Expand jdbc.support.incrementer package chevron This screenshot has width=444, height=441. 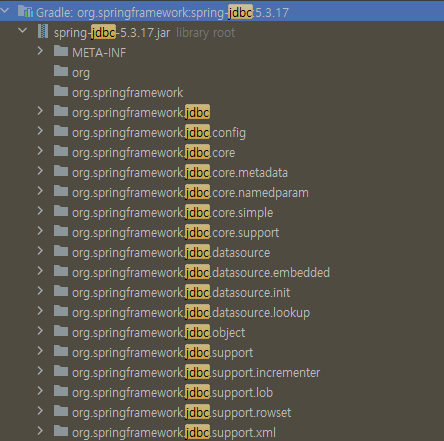(x=40, y=371)
